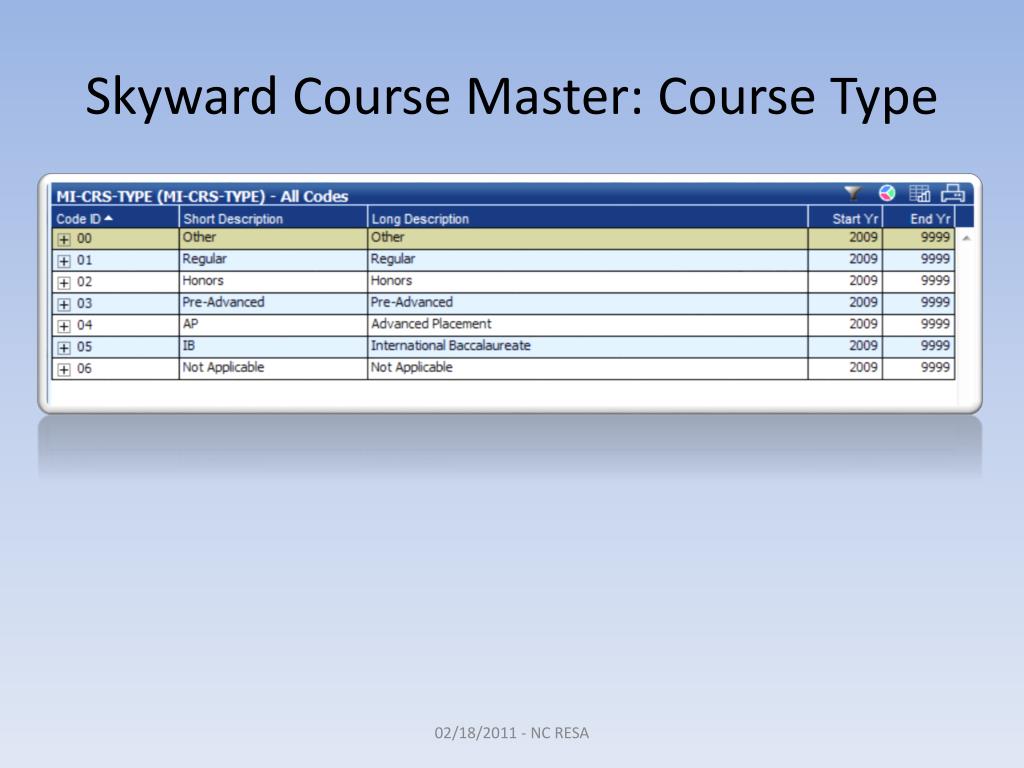This screenshot has width=1024, height=768.
Task: Open the filter funnel icon
Action: [x=852, y=193]
